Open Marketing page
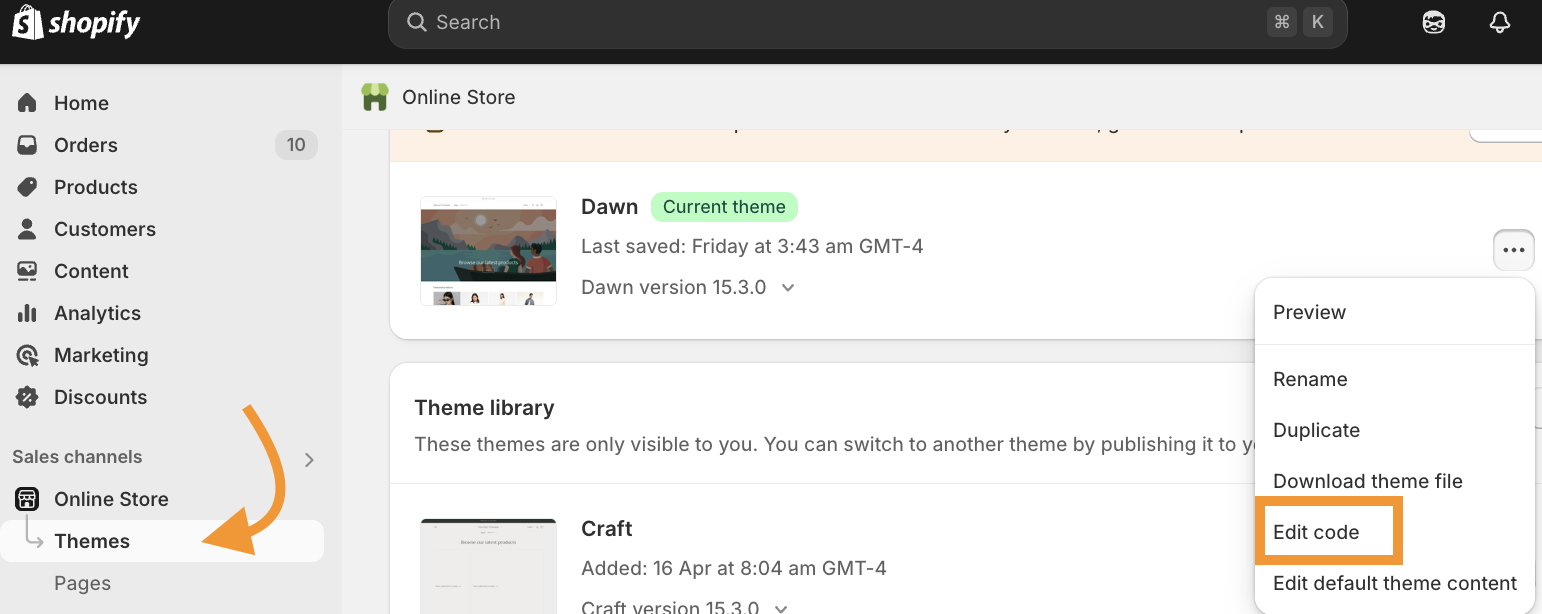Image resolution: width=1542 pixels, height=614 pixels. pyautogui.click(x=101, y=355)
